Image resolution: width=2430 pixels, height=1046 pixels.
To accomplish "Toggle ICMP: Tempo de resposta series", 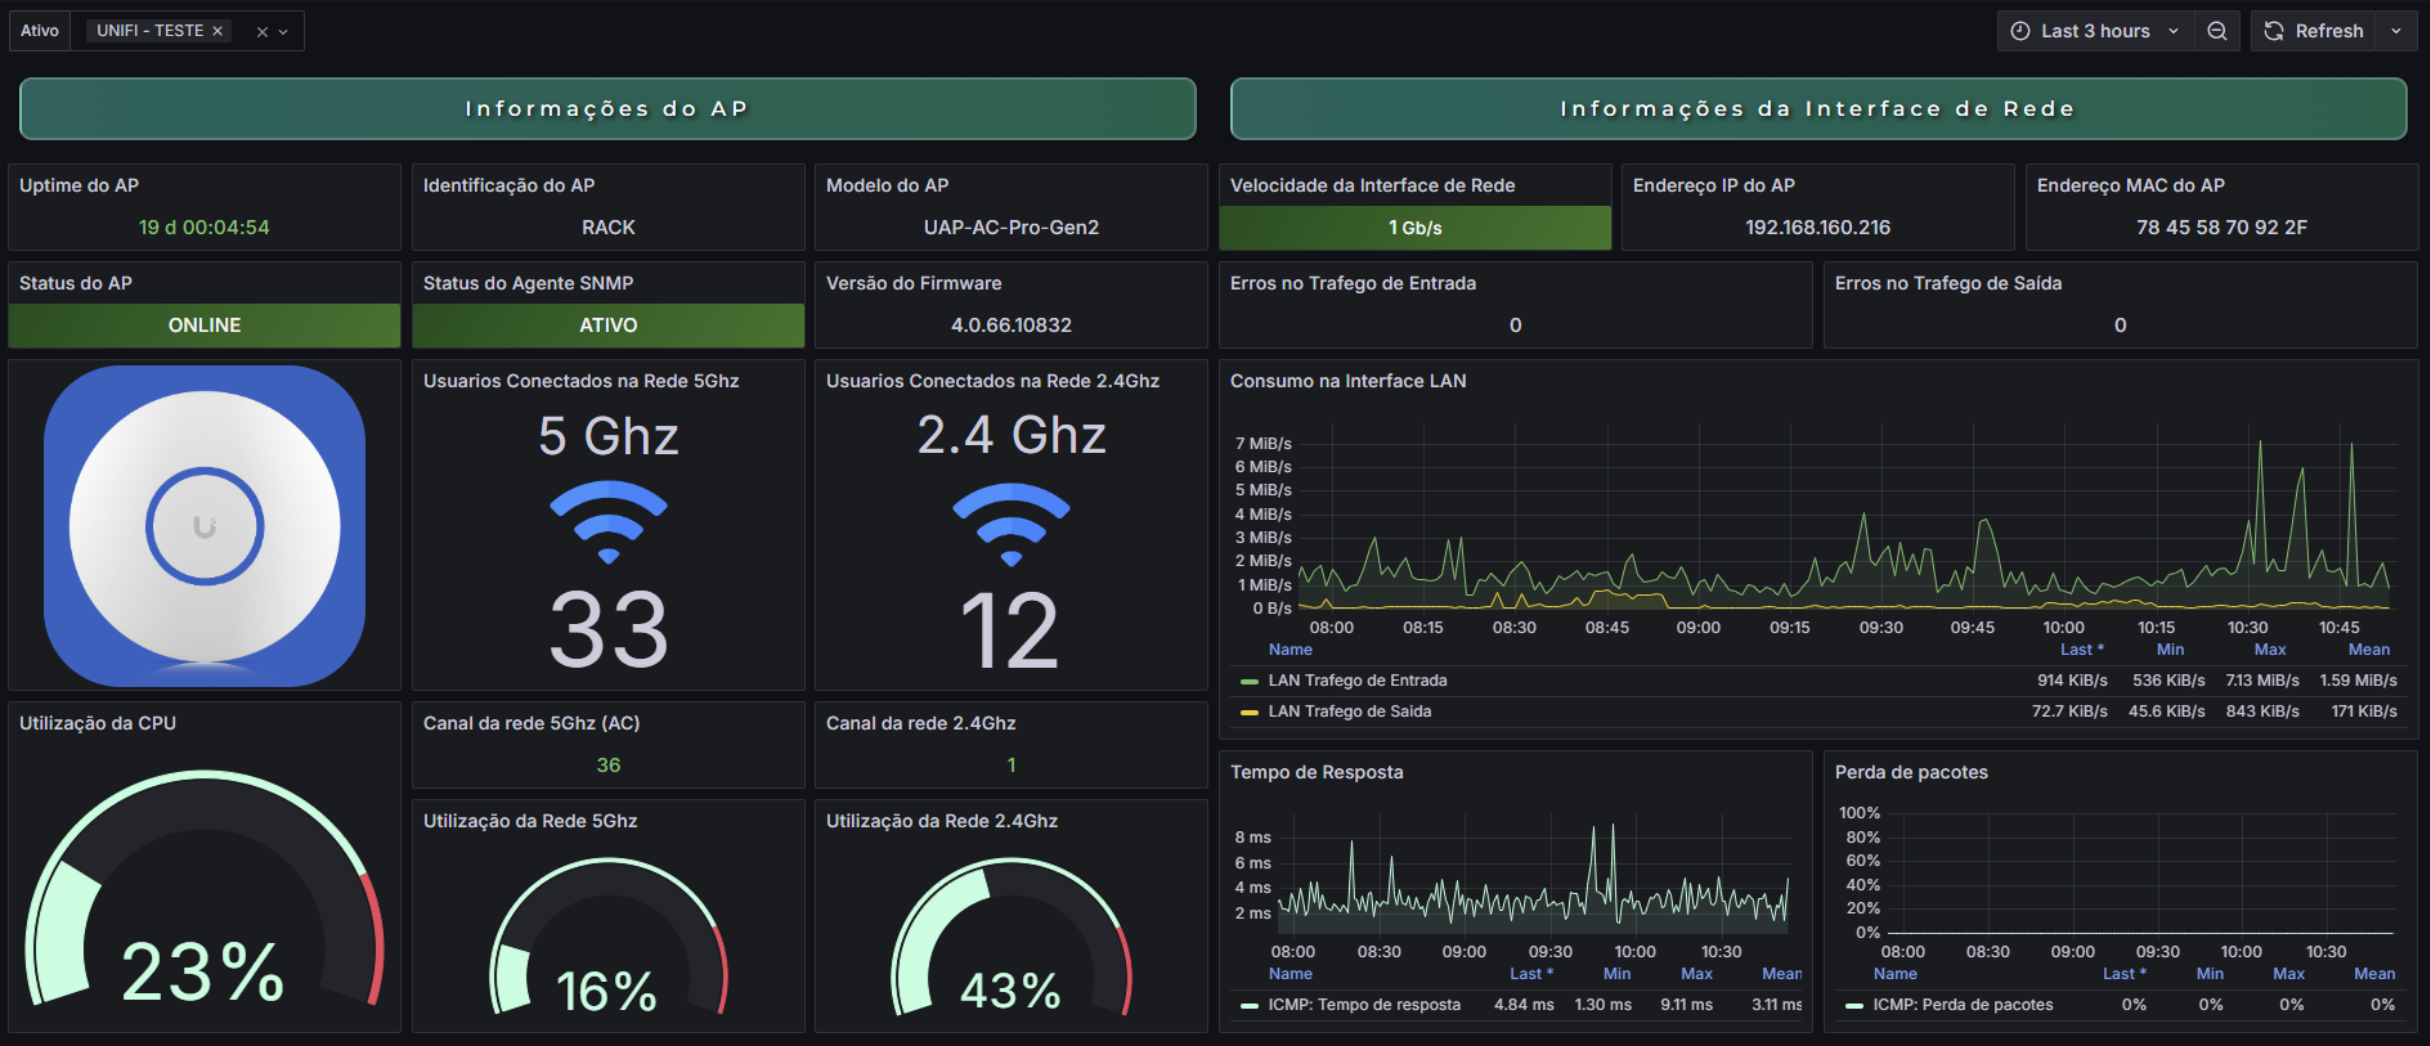I will (x=1364, y=1005).
